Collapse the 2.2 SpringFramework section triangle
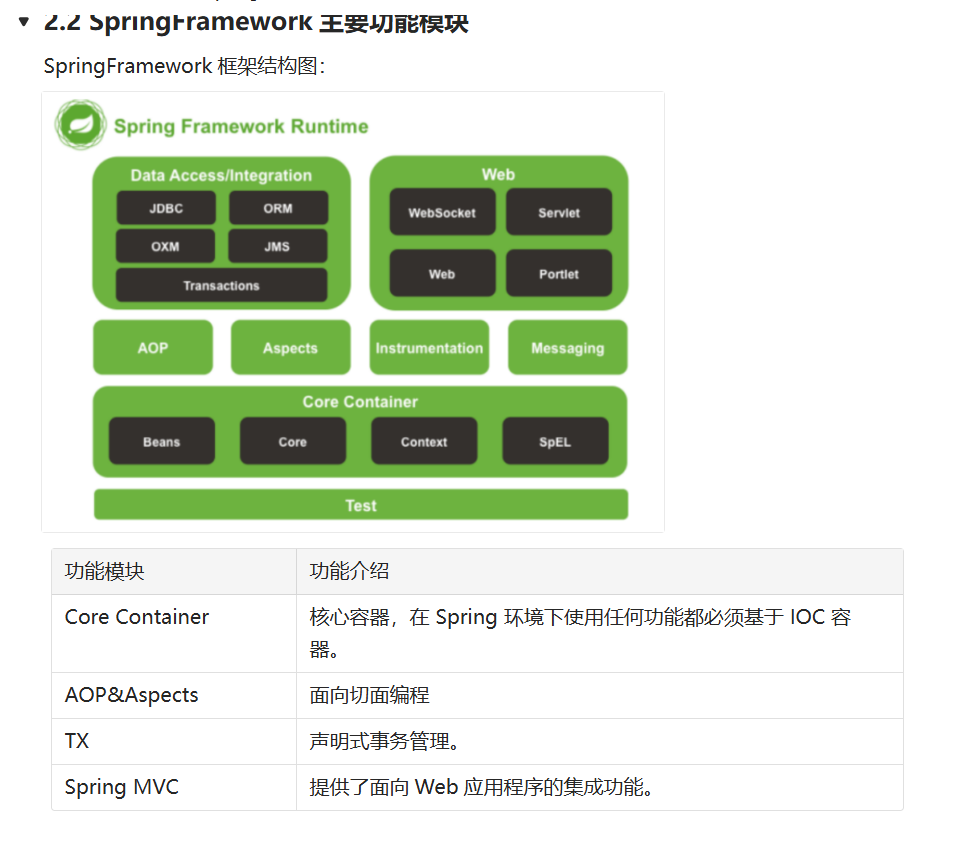 tap(24, 23)
